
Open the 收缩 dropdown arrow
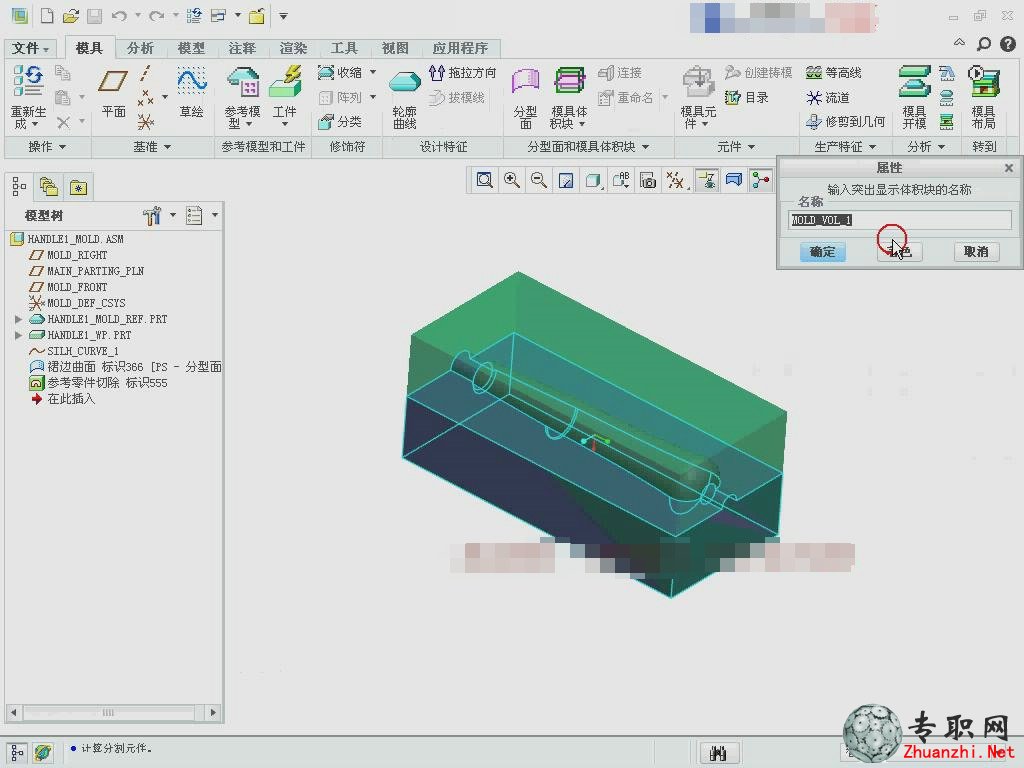coord(373,72)
